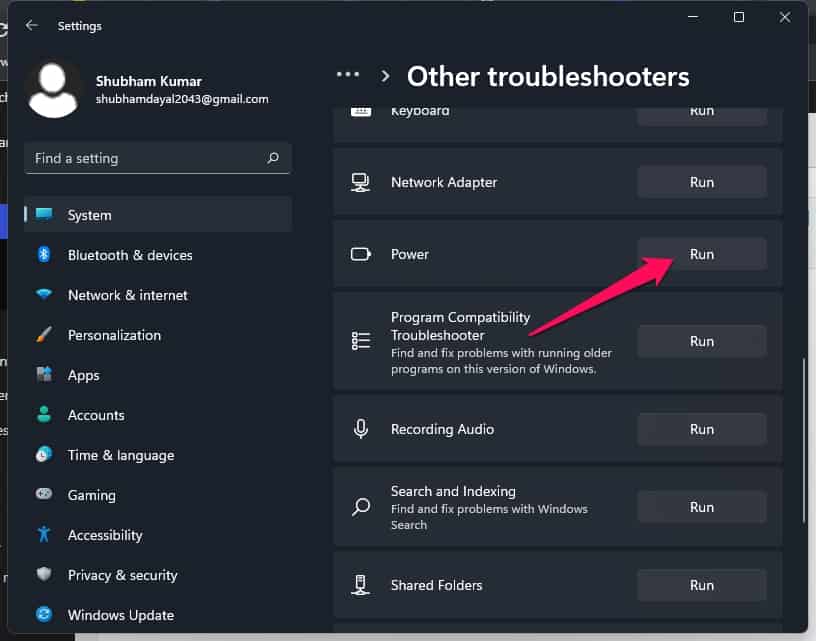
Task: Click the System monitor icon in sidebar
Action: [44, 214]
